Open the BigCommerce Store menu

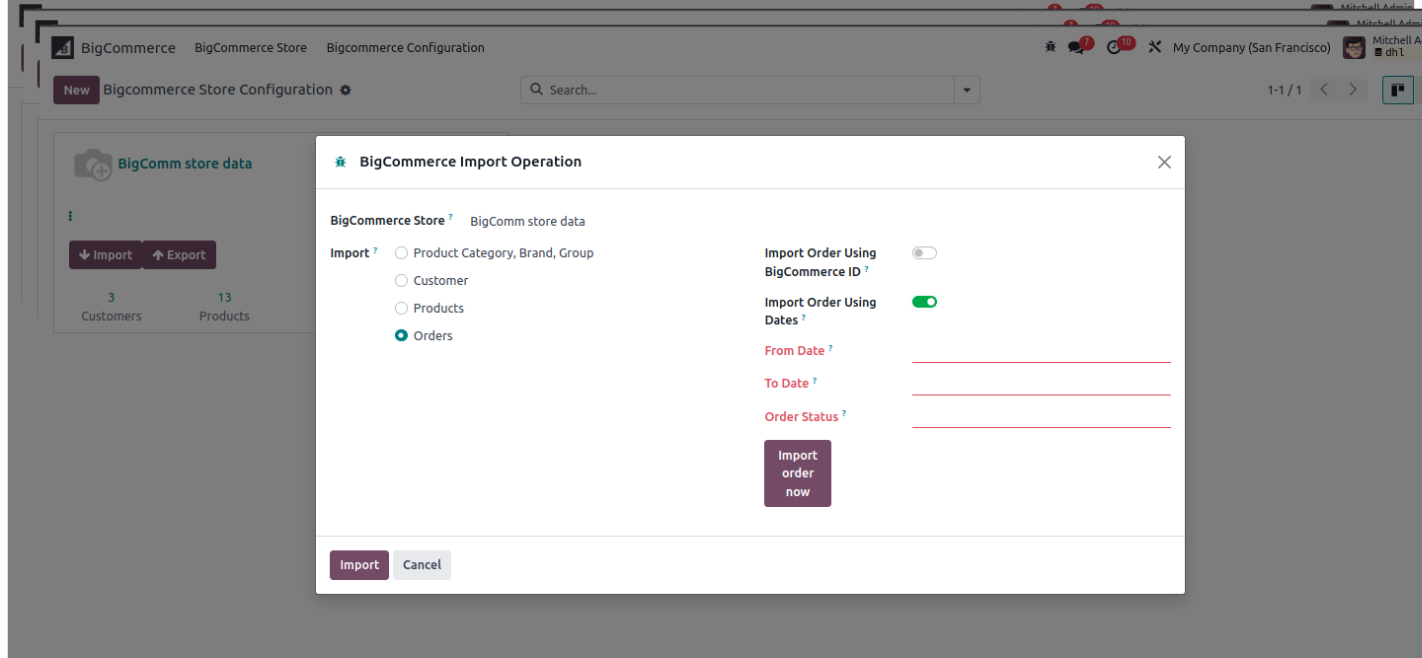click(x=250, y=48)
